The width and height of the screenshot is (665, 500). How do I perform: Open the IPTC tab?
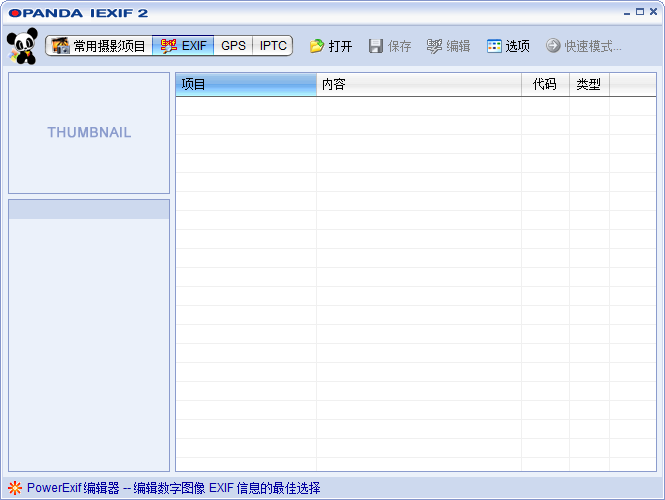[273, 46]
